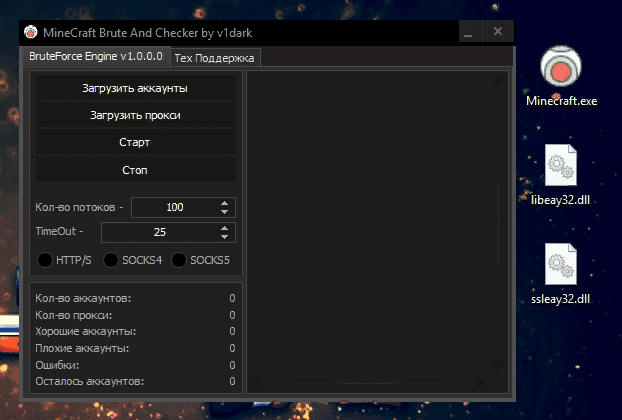Click the 0 value beside Кол-во аккаунтов

tap(232, 298)
